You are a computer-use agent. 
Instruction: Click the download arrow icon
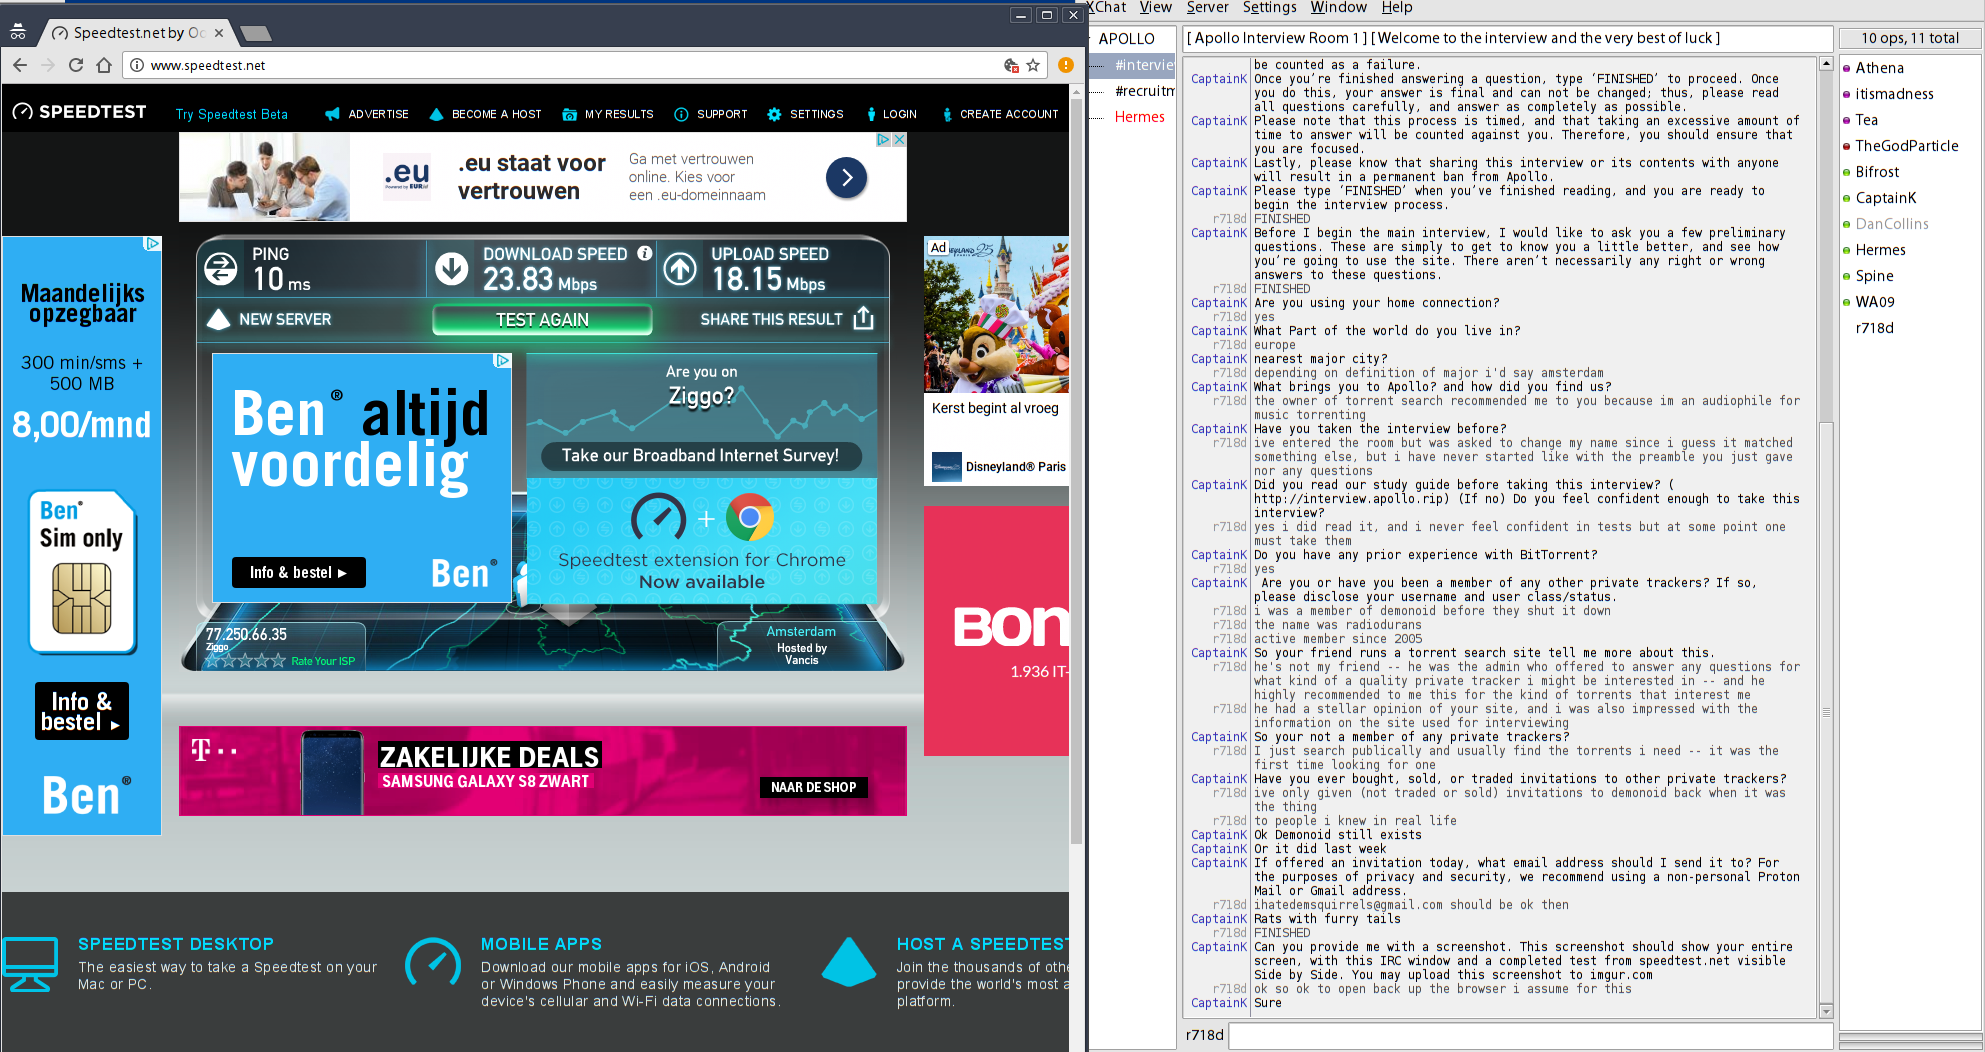[452, 268]
